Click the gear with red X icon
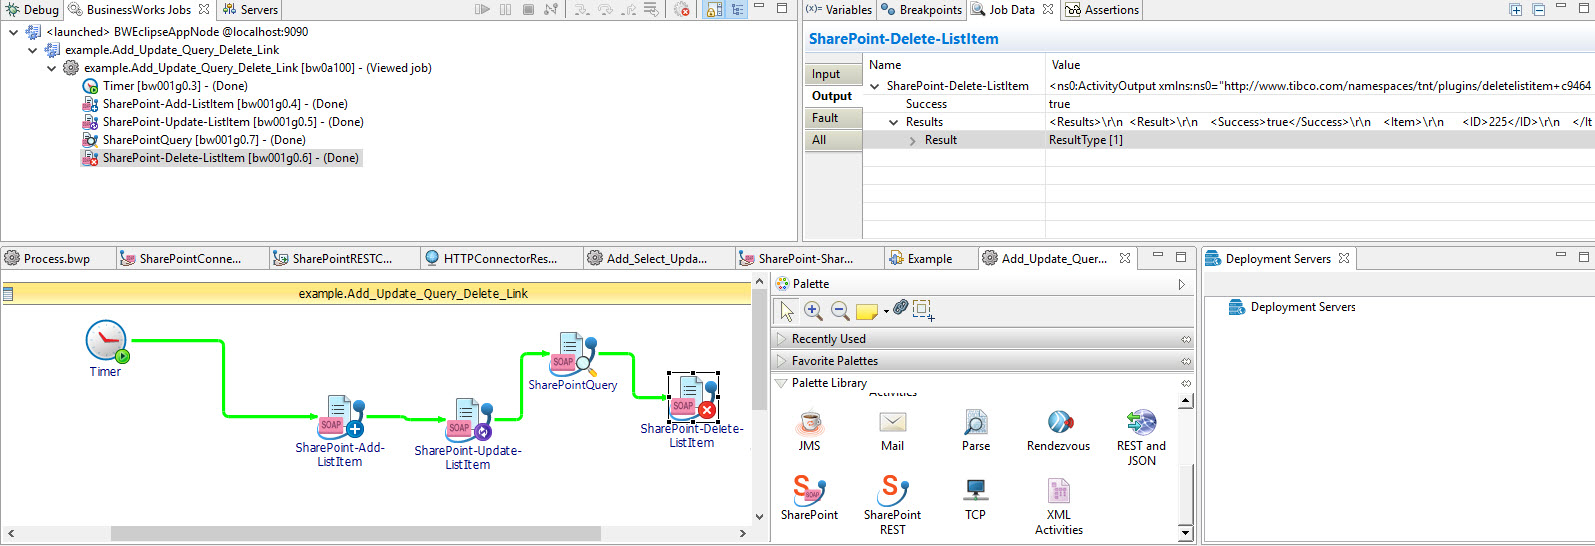The width and height of the screenshot is (1595, 546). [x=682, y=9]
